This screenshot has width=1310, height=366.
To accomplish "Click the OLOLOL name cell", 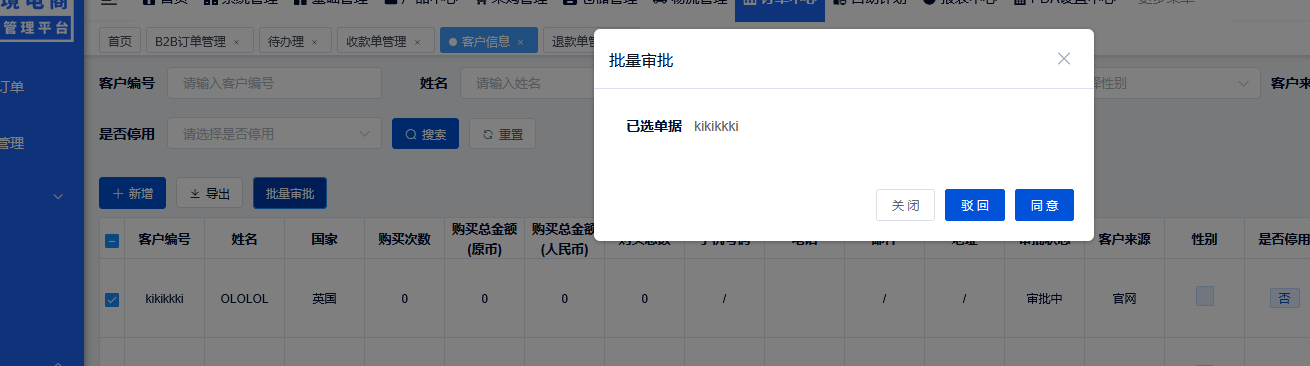I will [x=244, y=298].
